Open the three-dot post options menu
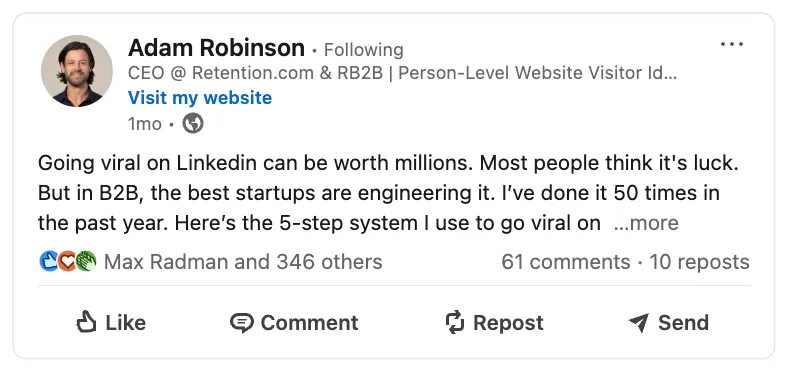 732,44
